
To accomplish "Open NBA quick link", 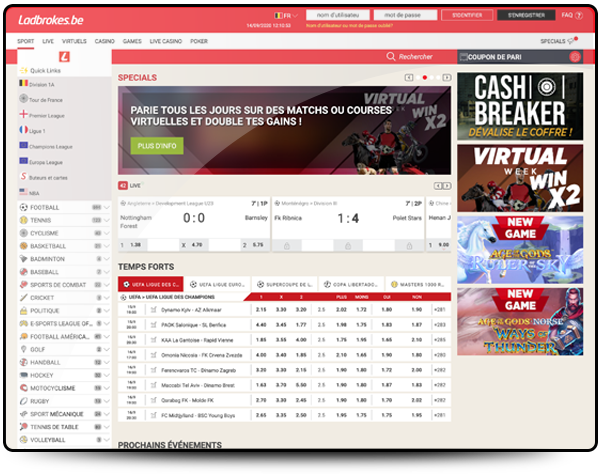I will click(29, 192).
